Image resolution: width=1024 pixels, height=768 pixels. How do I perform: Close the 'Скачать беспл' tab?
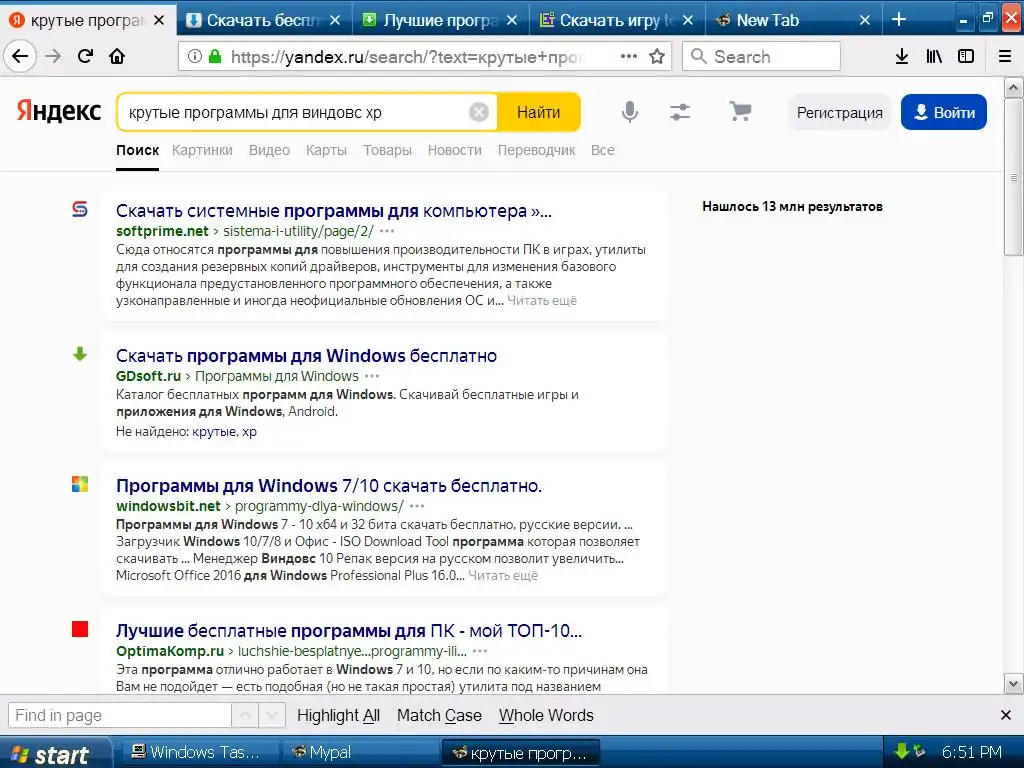pos(335,20)
